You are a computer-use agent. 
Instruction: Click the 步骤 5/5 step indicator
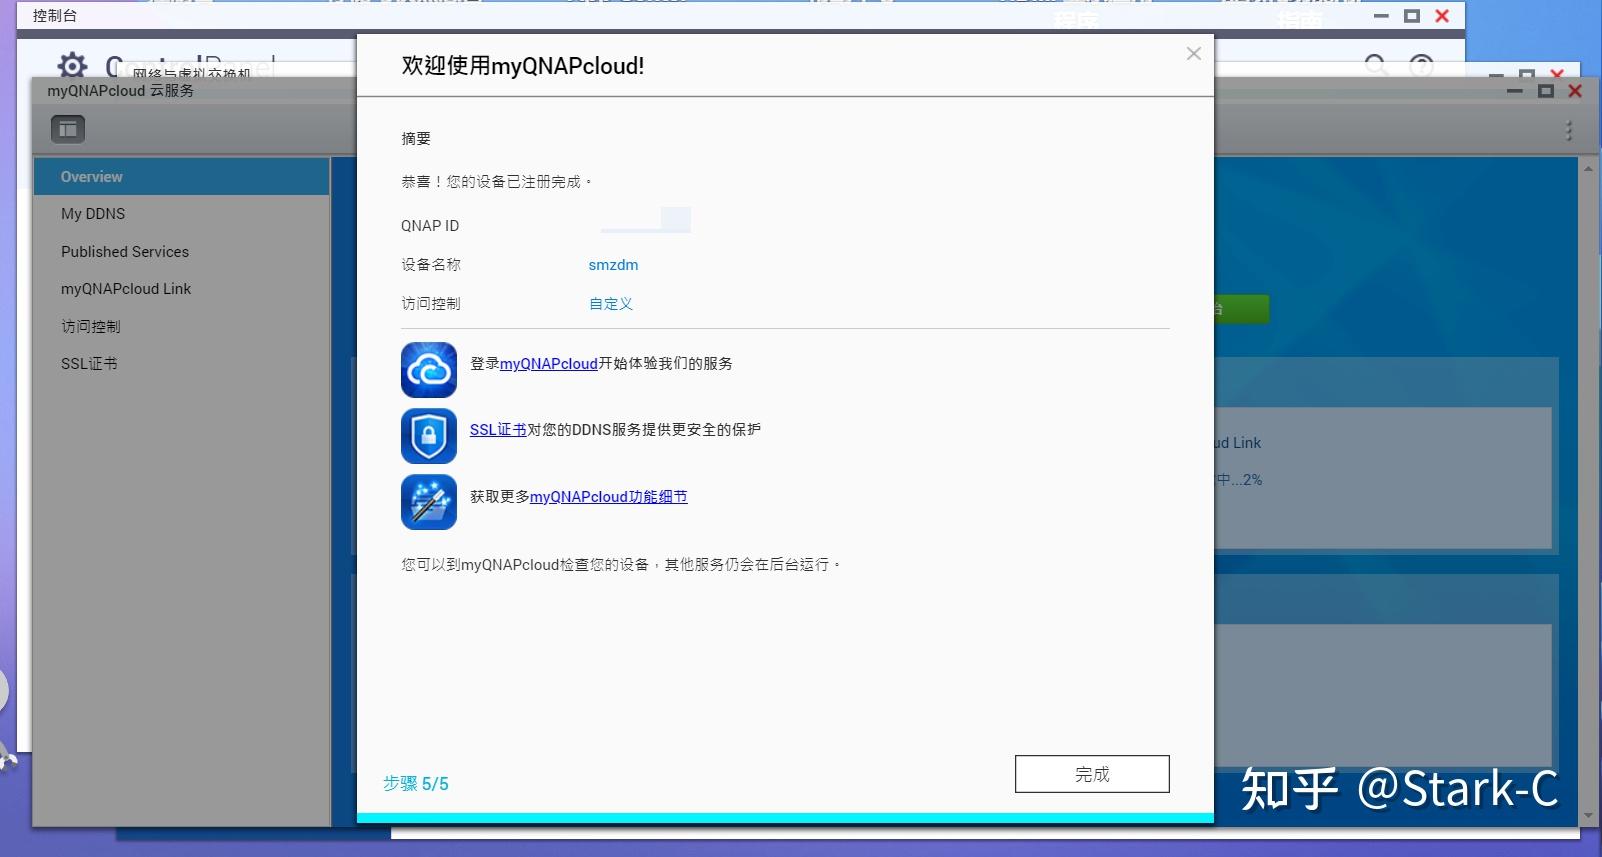point(416,784)
